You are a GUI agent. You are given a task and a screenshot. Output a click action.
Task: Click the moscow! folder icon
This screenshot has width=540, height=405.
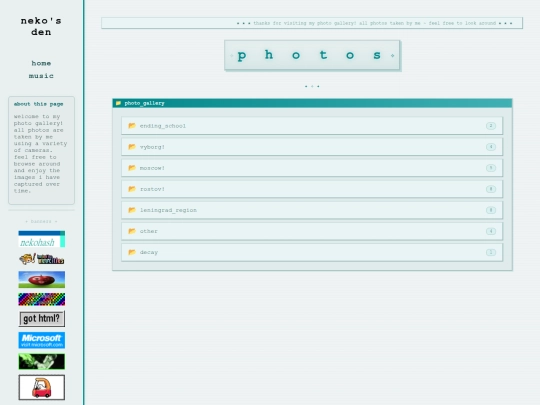point(132,168)
